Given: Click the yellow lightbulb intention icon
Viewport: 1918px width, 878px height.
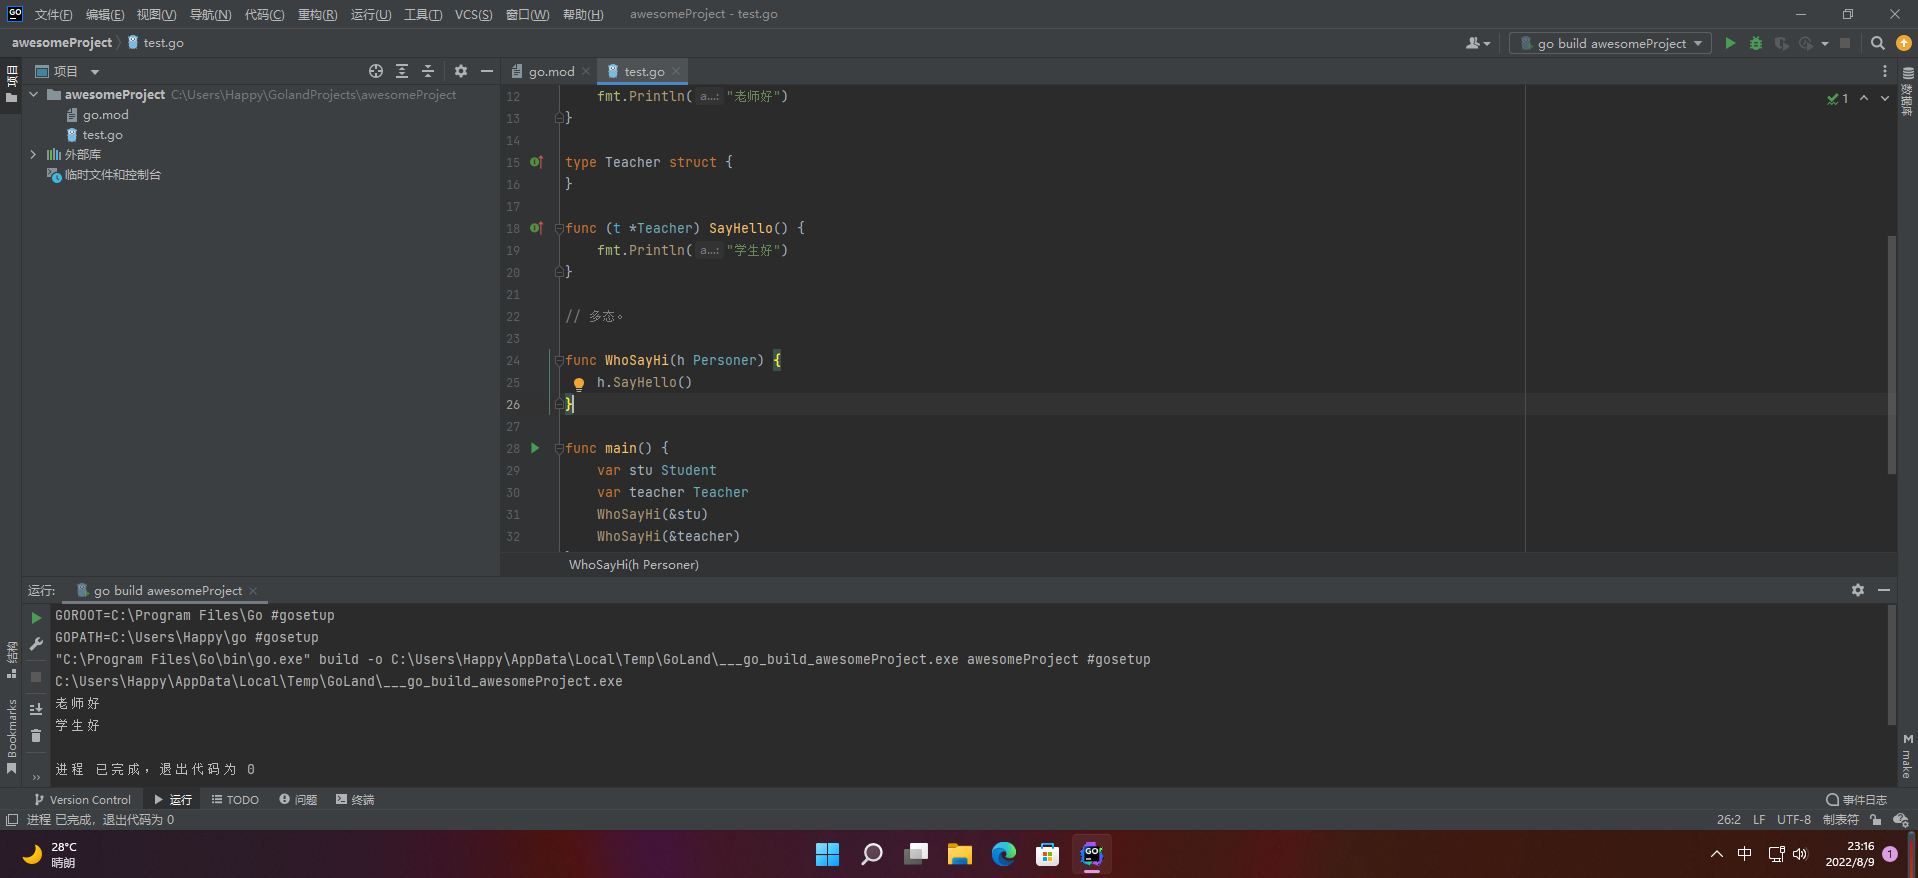Looking at the screenshot, I should coord(578,383).
